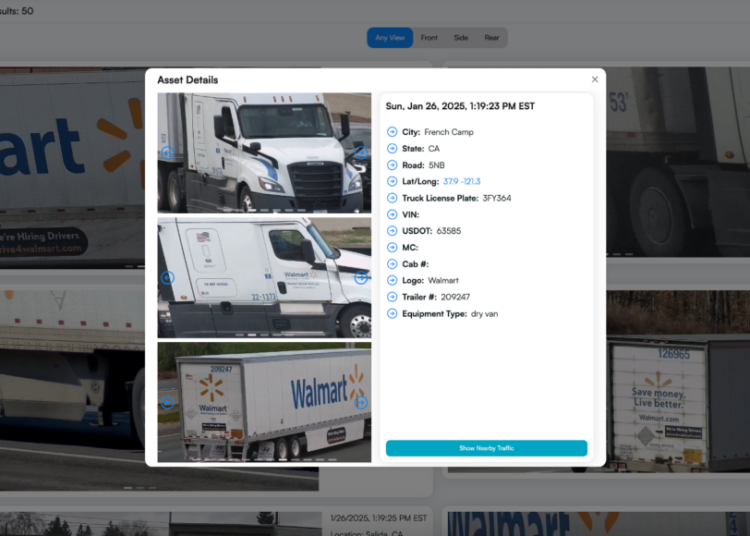The width and height of the screenshot is (750, 536).
Task: Click the arrow icon beside MC
Action: (392, 247)
